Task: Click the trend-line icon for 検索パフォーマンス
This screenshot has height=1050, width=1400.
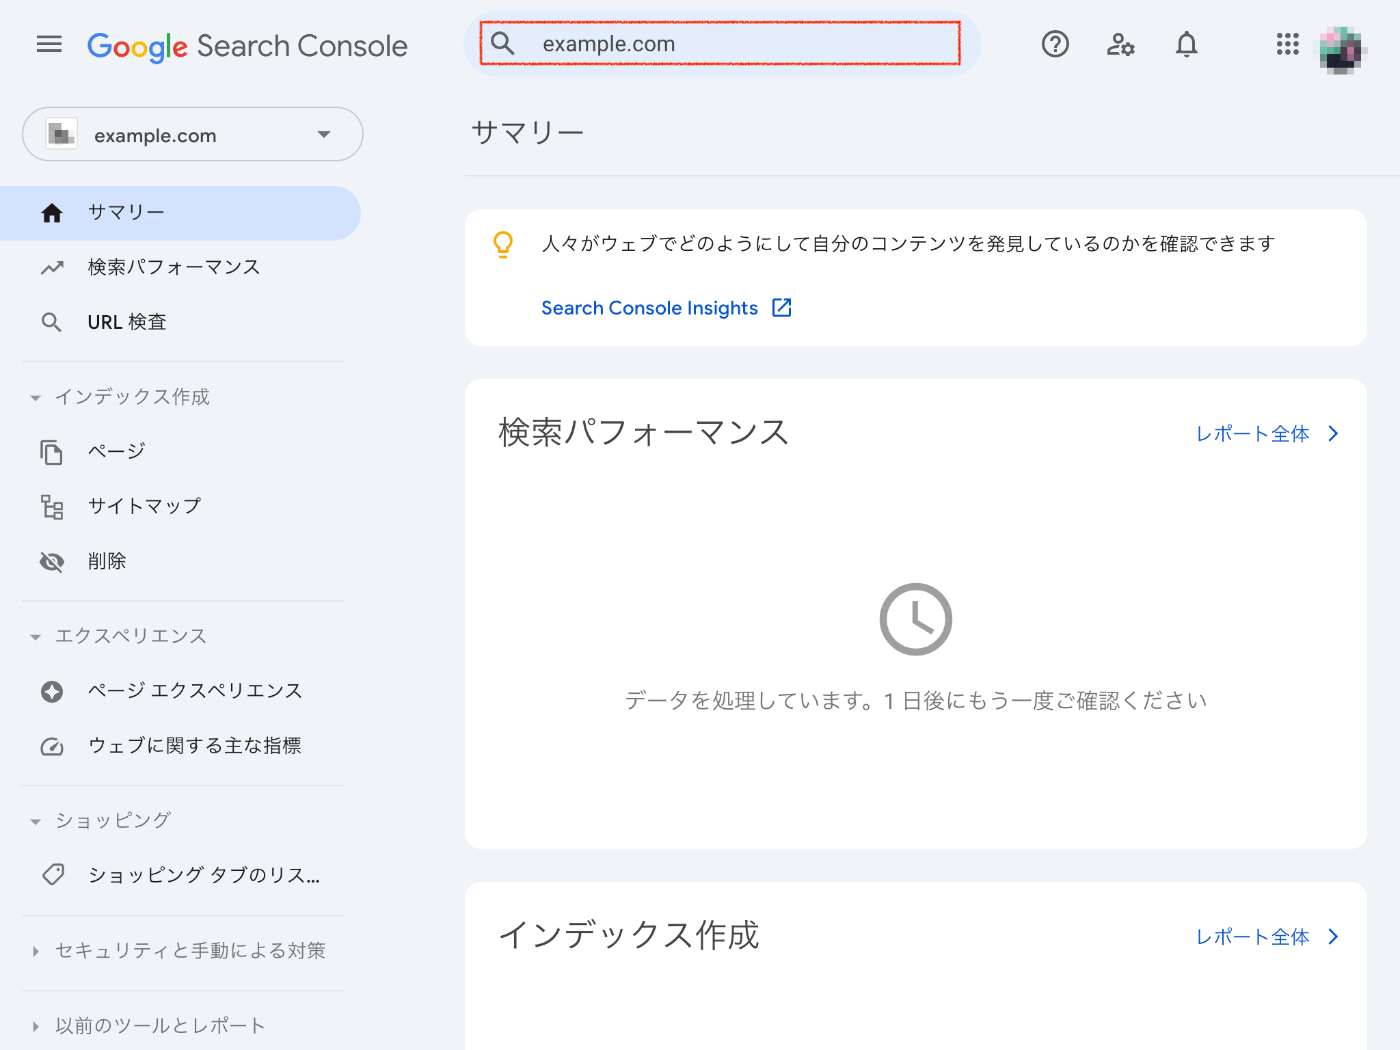Action: [x=52, y=268]
